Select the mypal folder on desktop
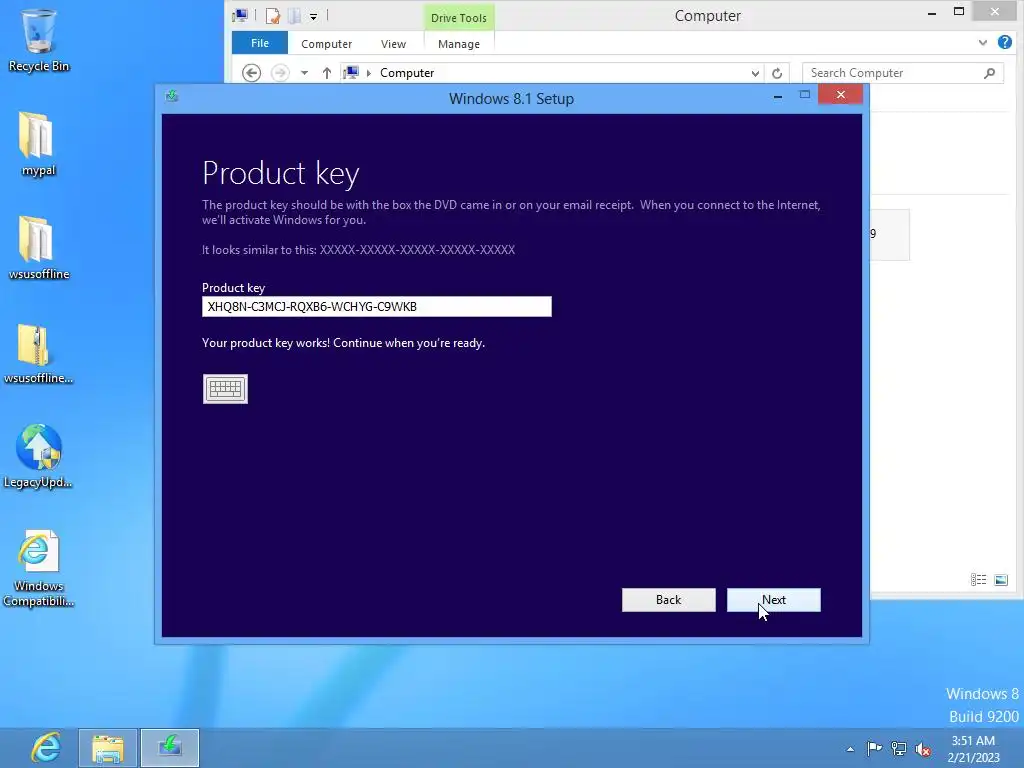The image size is (1024, 768). click(38, 144)
